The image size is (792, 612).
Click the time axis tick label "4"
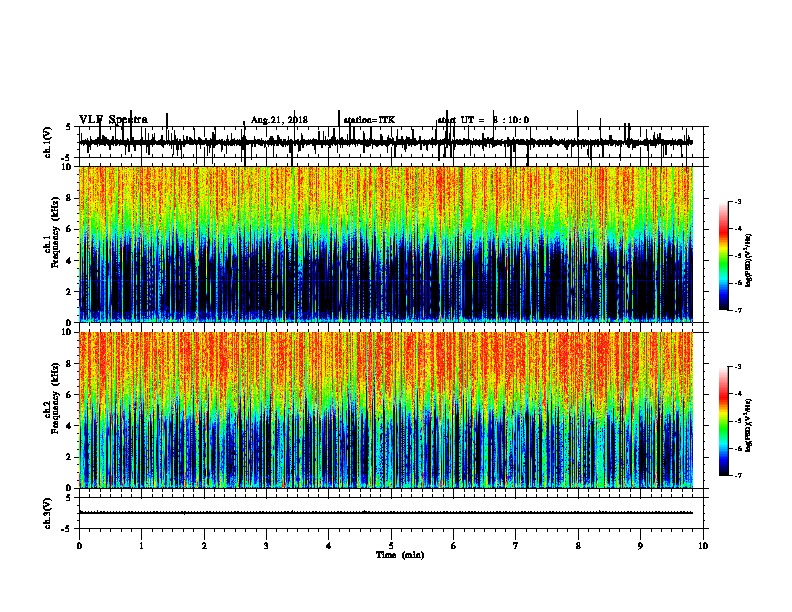tap(329, 546)
